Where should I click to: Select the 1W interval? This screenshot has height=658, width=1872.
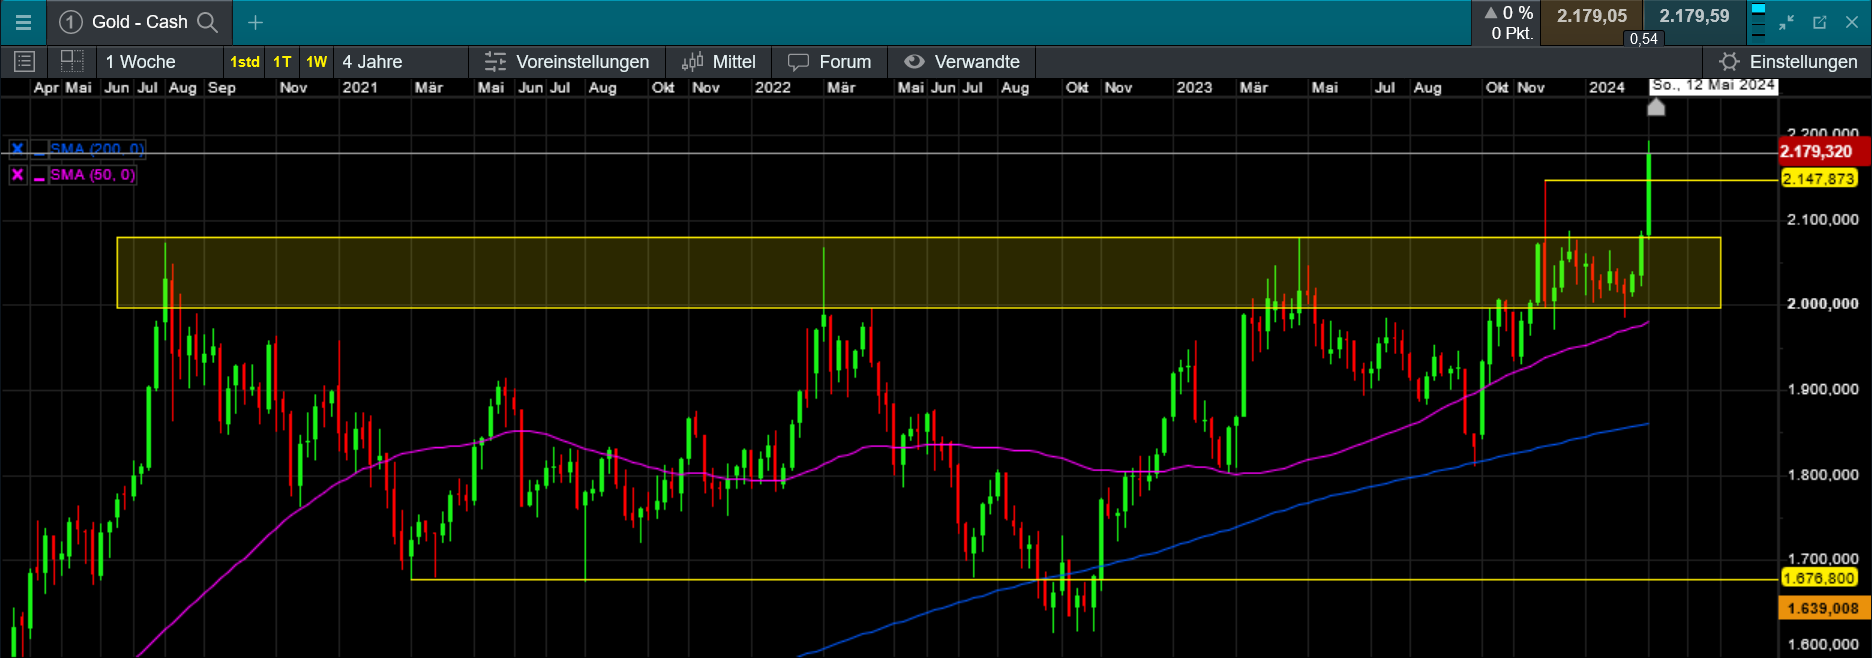tap(317, 62)
